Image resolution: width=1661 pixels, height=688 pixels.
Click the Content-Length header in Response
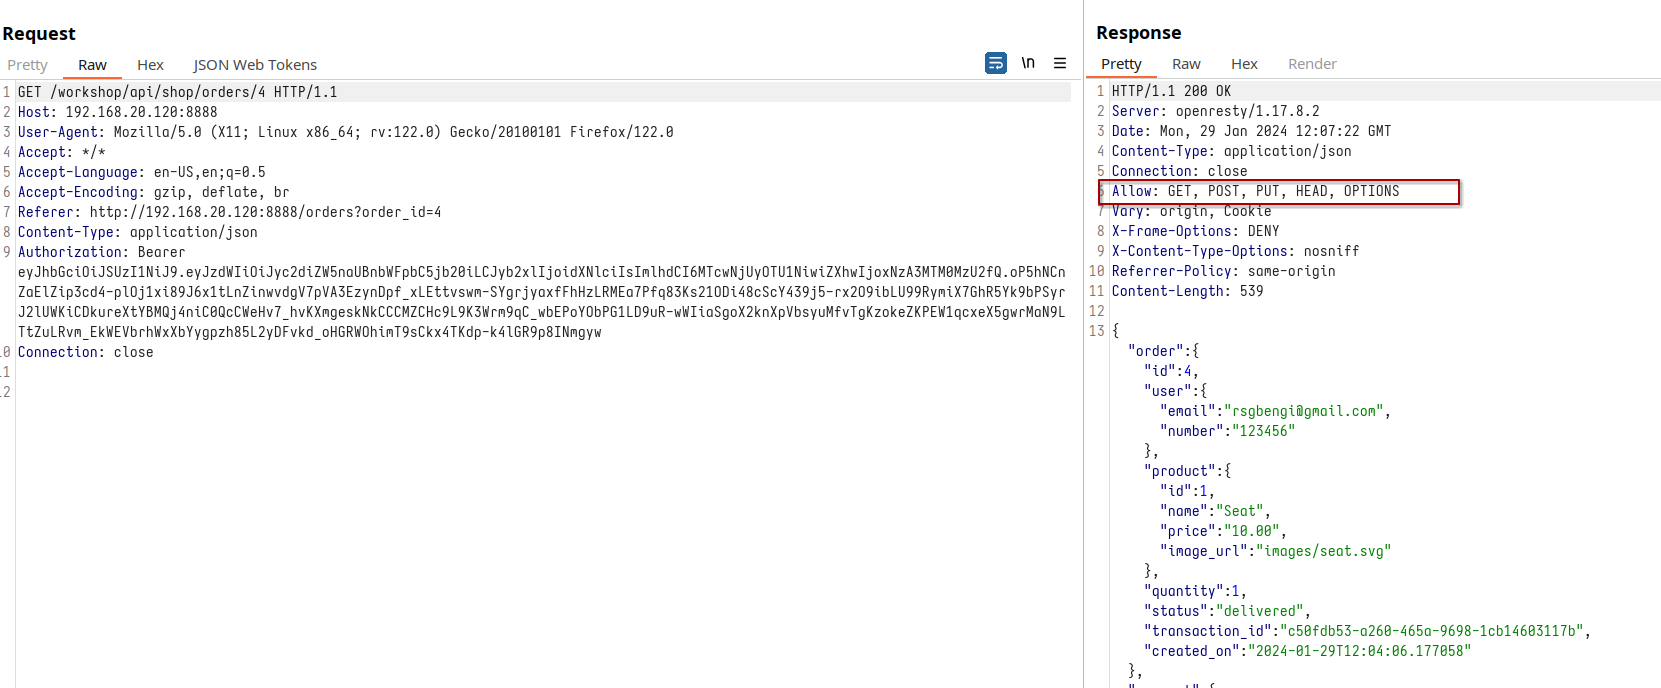coord(1187,291)
